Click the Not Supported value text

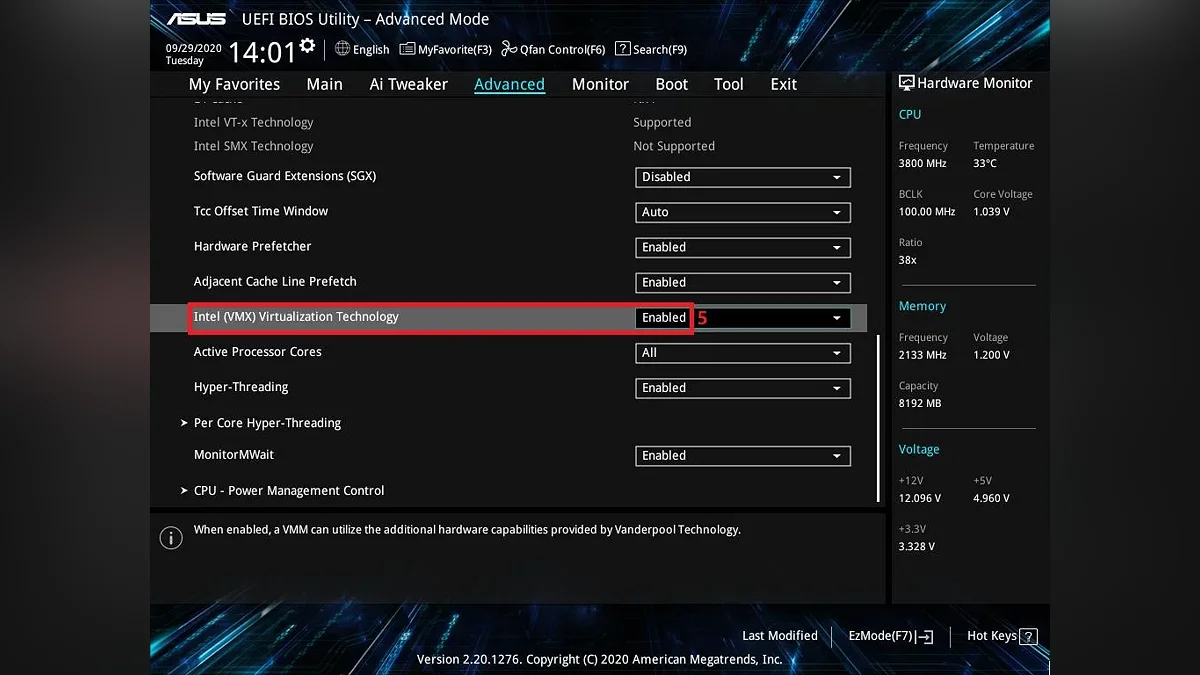tap(674, 146)
